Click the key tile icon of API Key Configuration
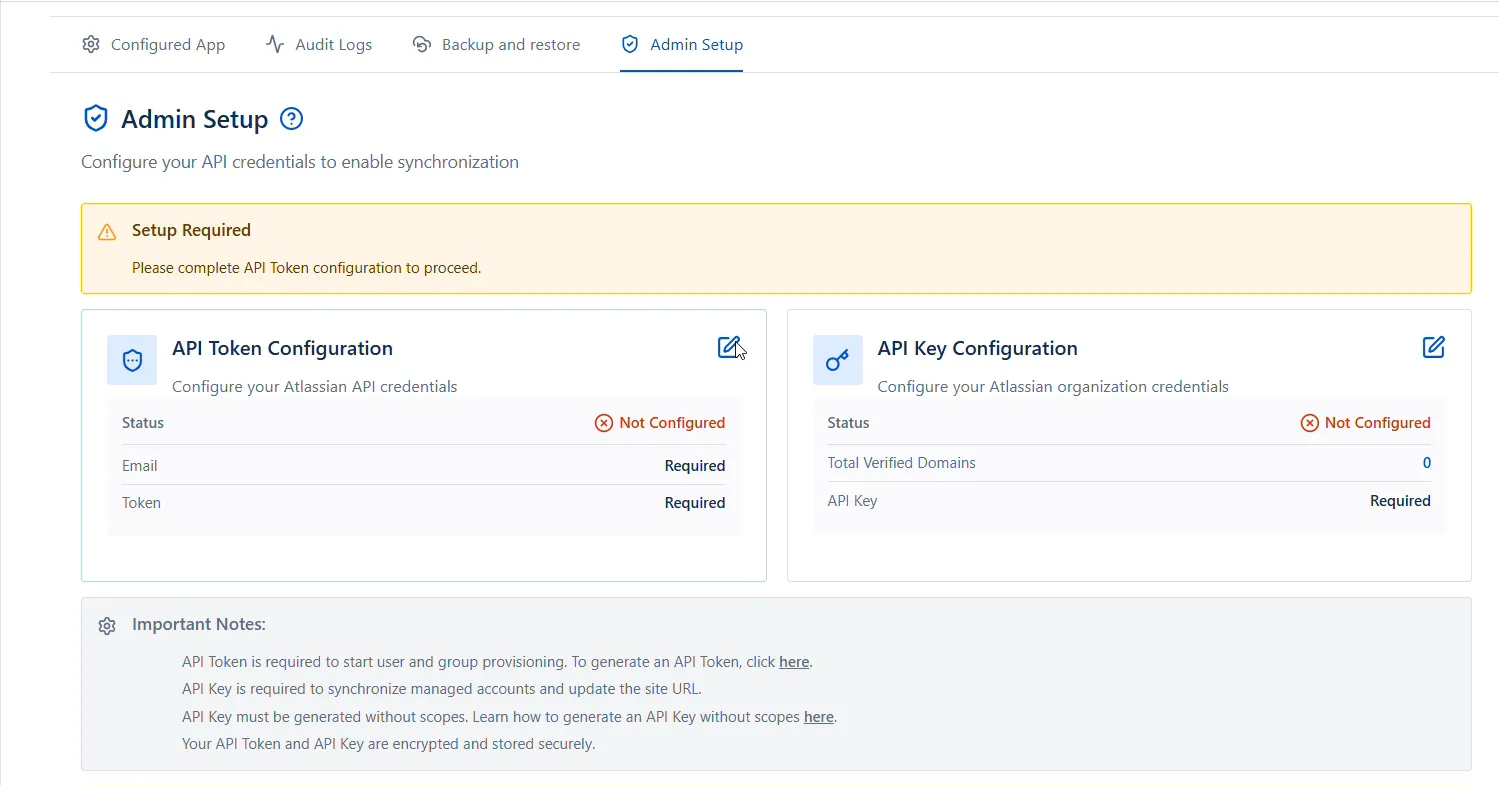The image size is (1499, 785). click(838, 360)
